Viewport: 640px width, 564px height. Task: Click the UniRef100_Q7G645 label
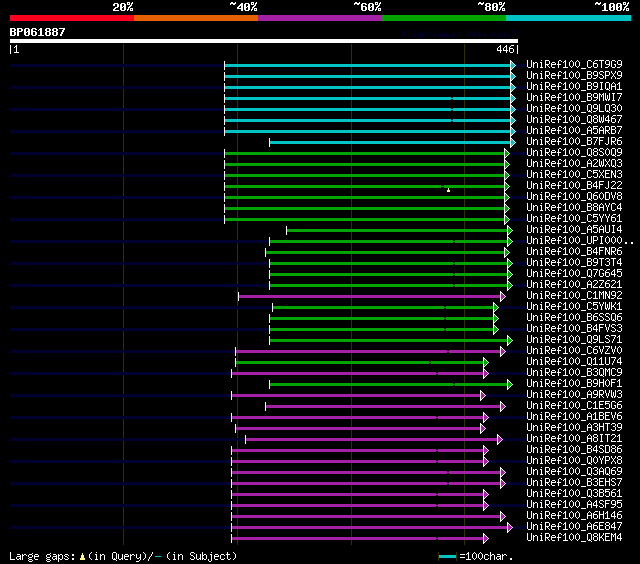point(574,274)
